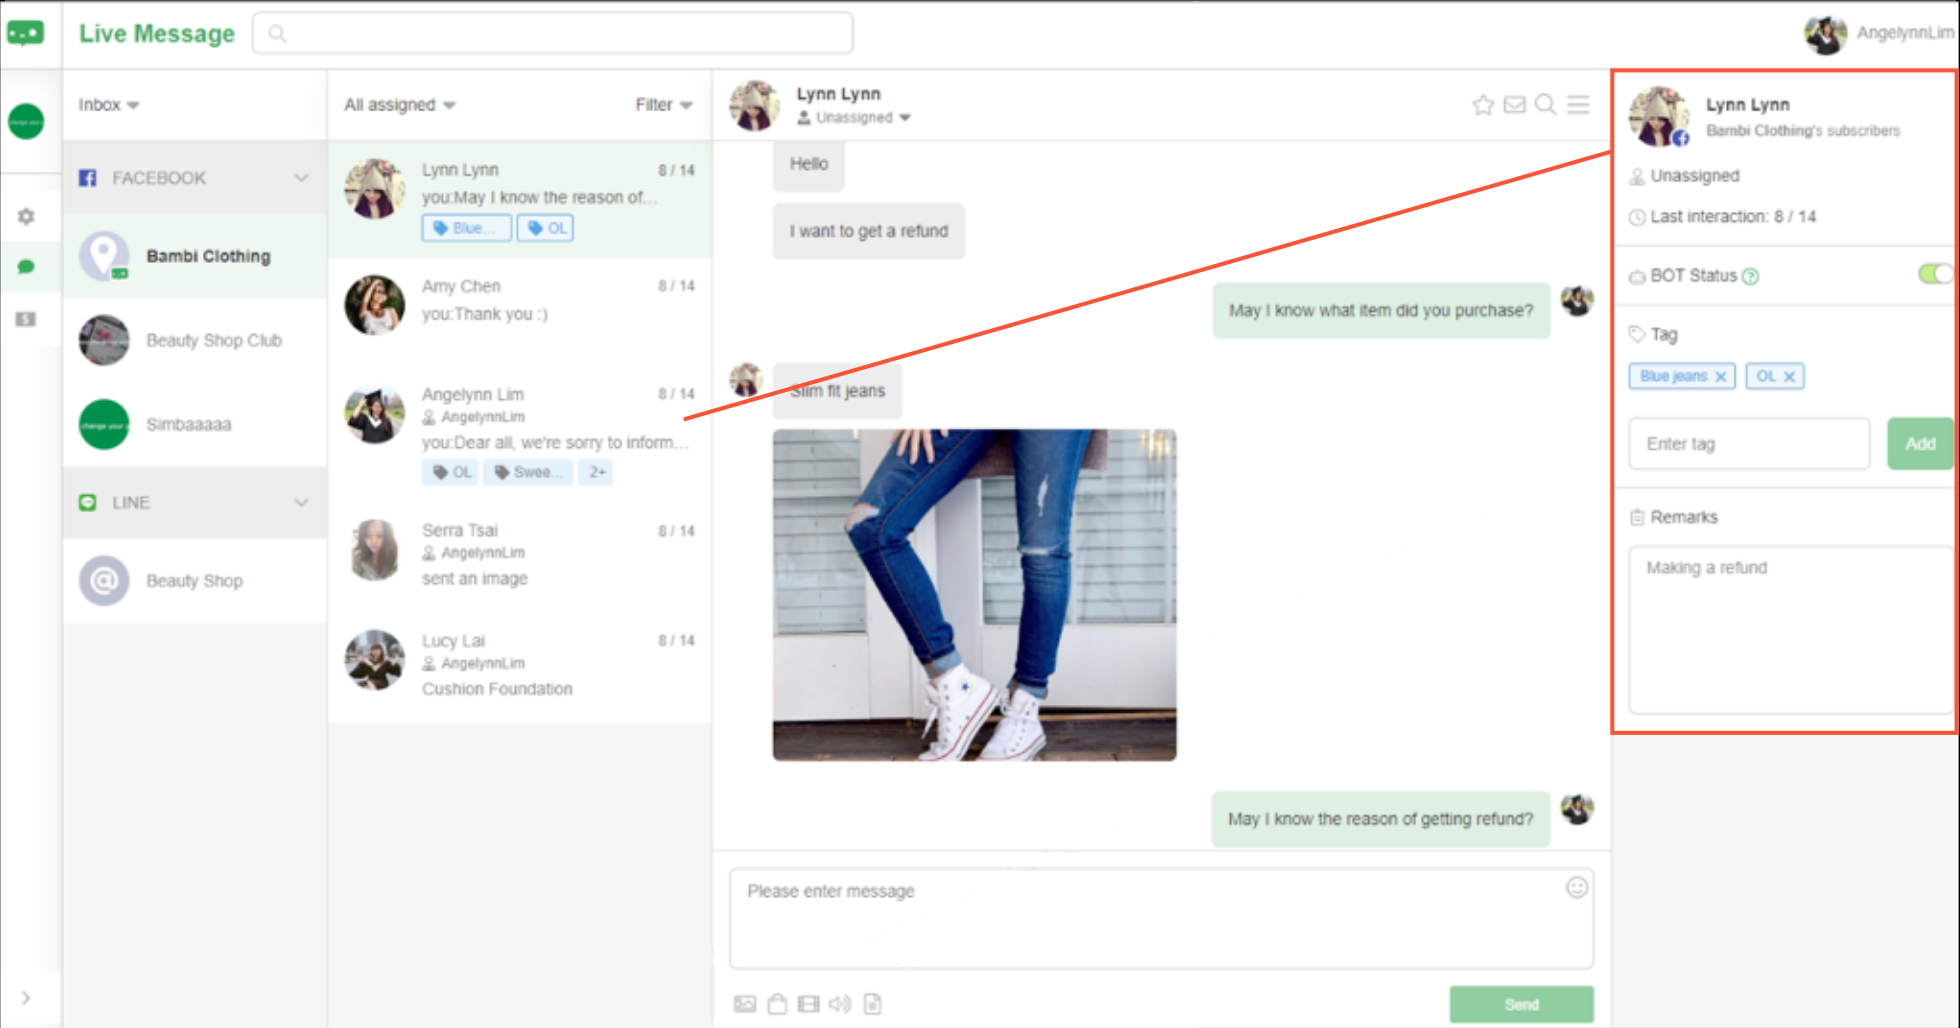Open settings gear in left sidebar
The image size is (1960, 1028).
click(27, 216)
